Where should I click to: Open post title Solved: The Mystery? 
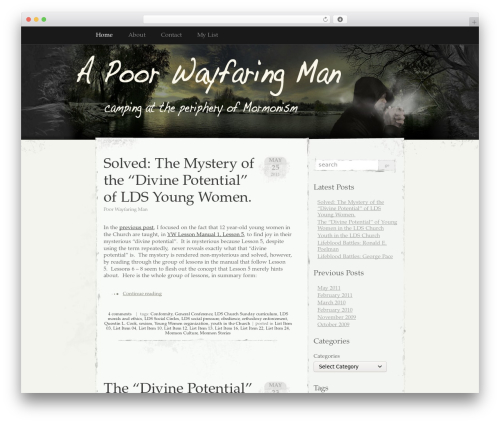click(178, 180)
